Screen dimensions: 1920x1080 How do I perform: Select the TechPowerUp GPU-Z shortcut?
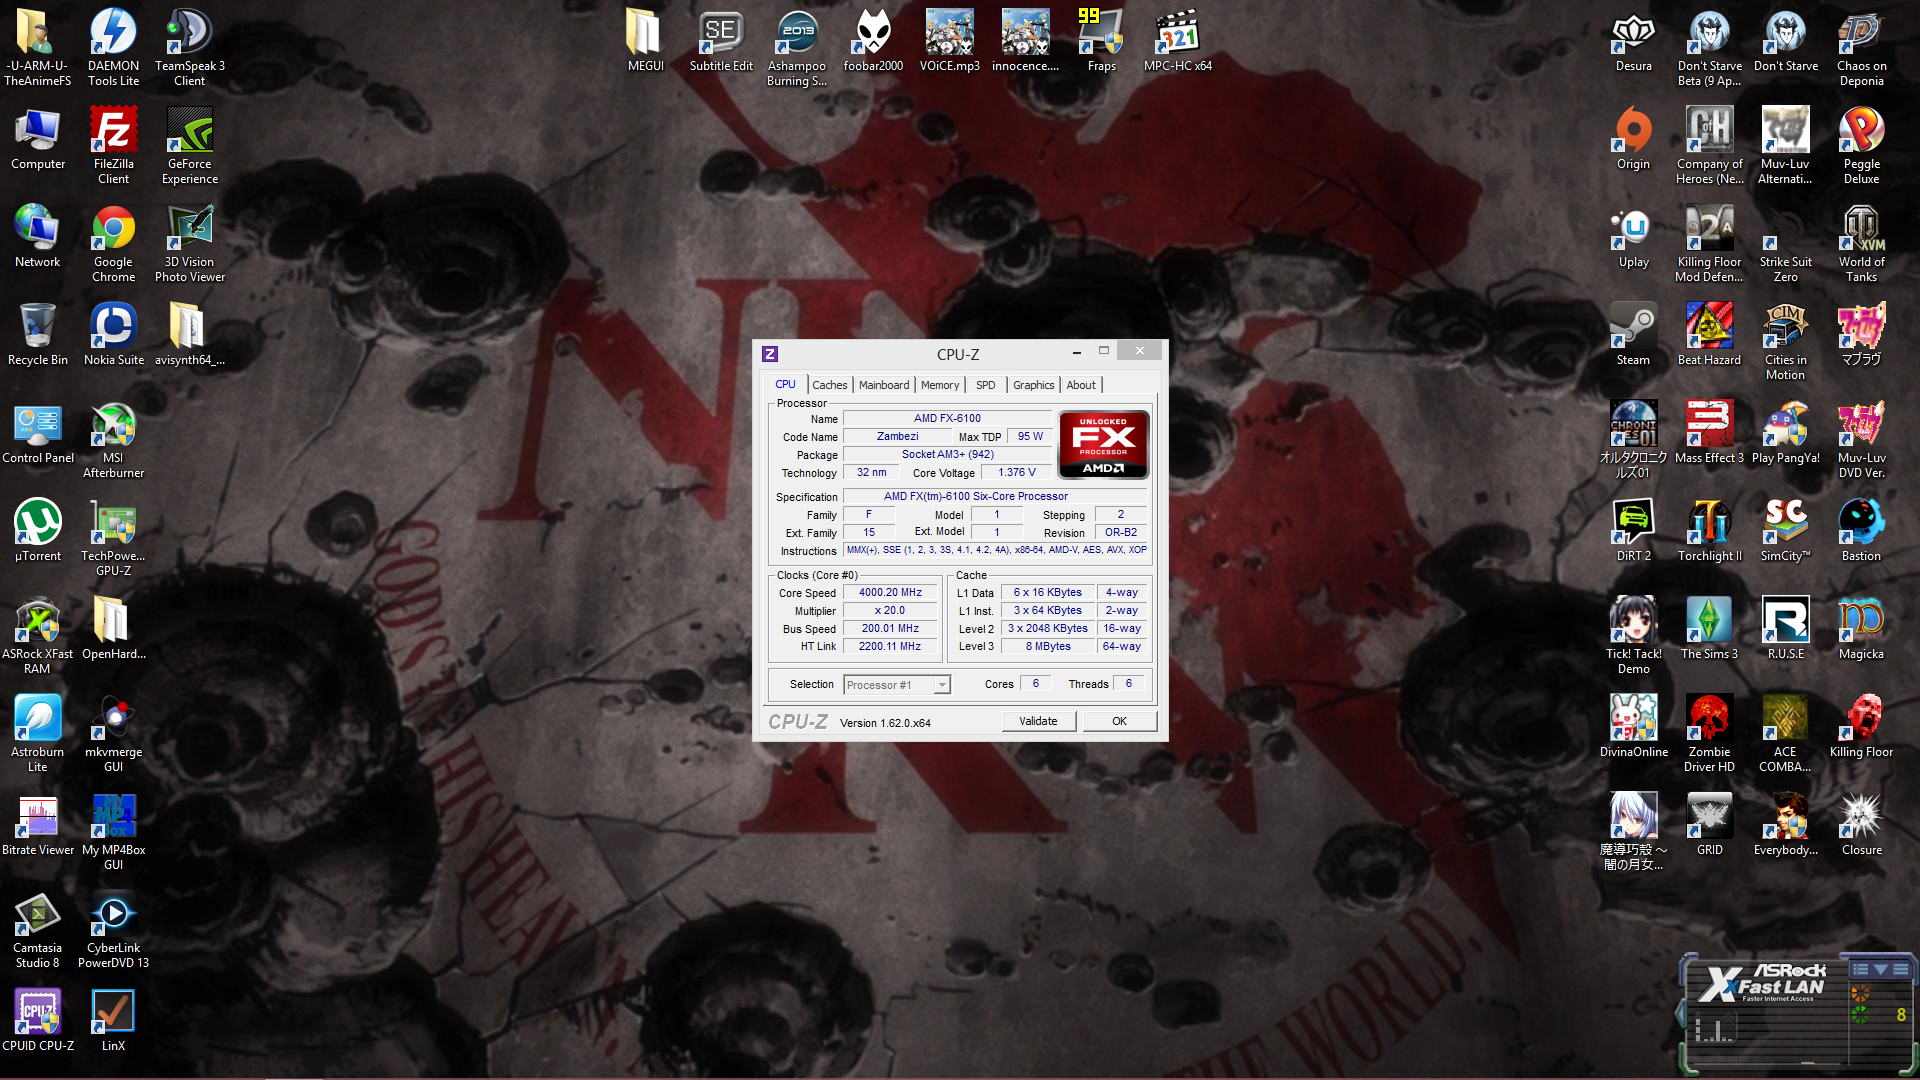[x=113, y=526]
